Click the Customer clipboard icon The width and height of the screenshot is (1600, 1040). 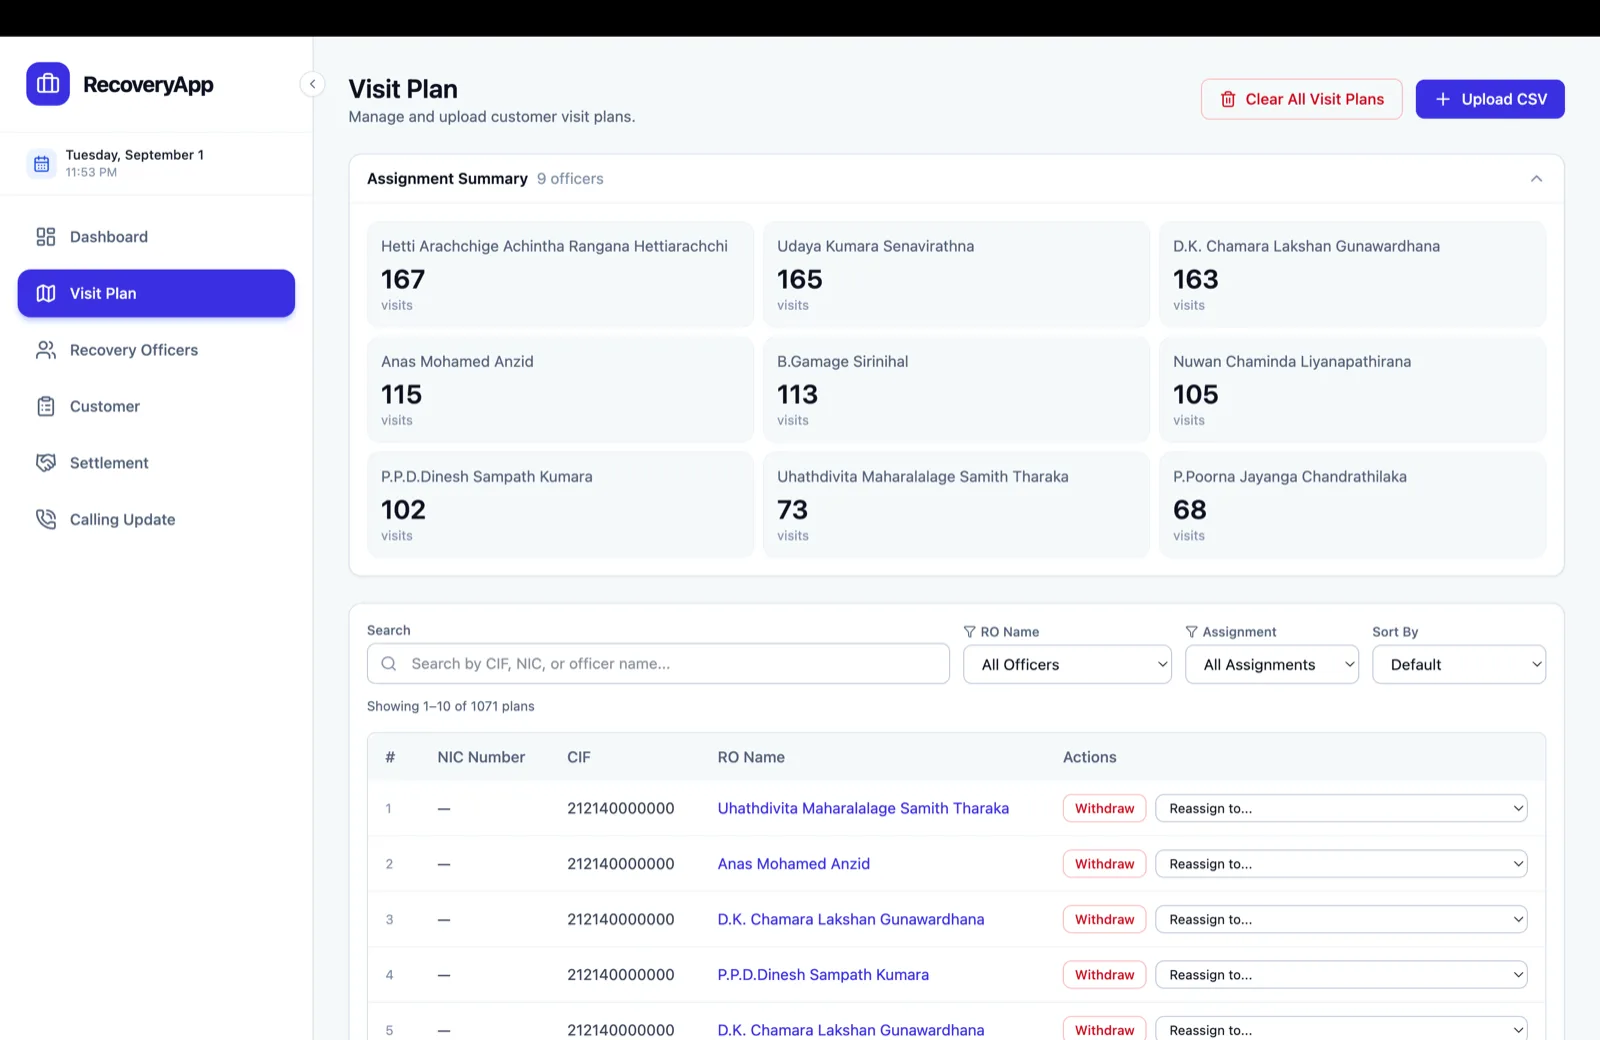pyautogui.click(x=46, y=406)
